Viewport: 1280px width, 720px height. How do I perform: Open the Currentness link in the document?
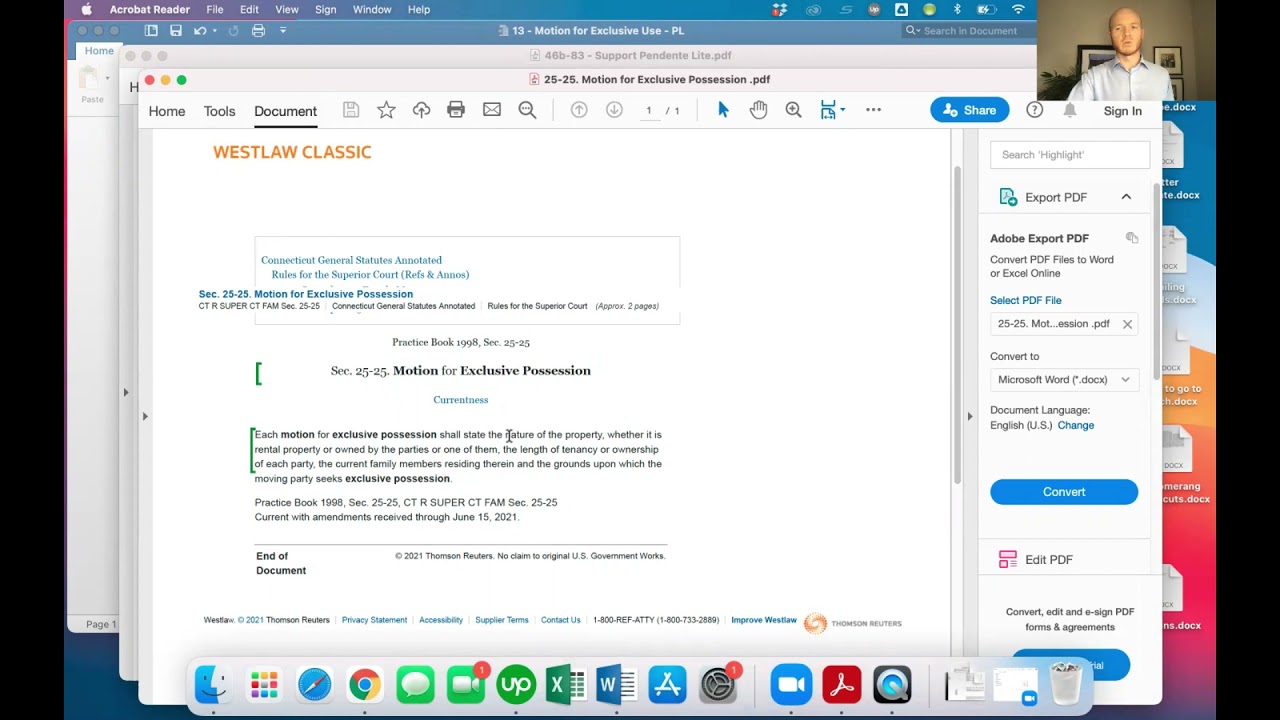click(461, 400)
